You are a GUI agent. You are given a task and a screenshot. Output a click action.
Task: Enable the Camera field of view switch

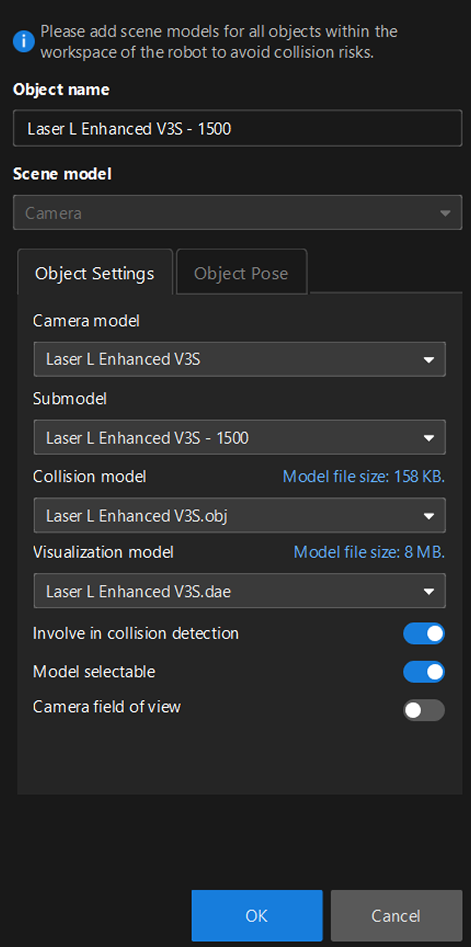coord(424,710)
